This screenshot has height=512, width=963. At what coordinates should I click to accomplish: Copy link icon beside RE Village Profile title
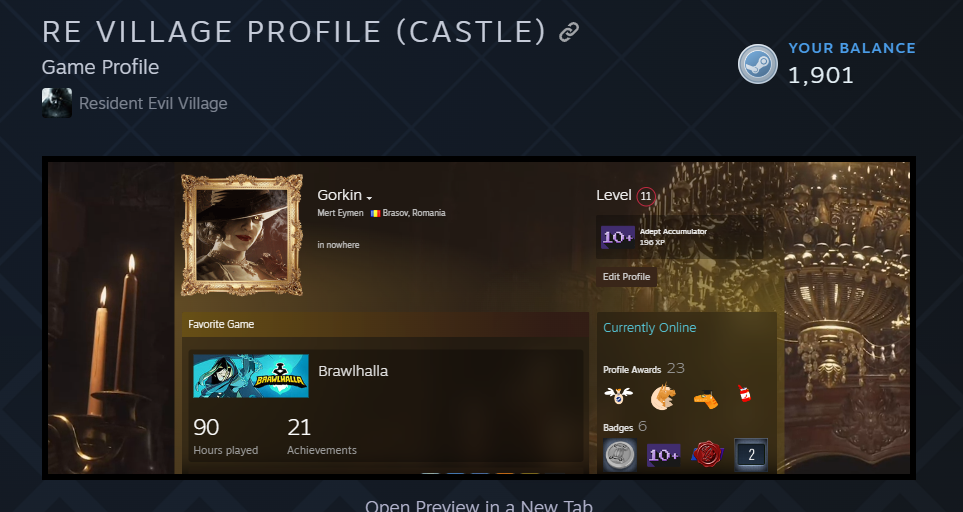click(569, 31)
